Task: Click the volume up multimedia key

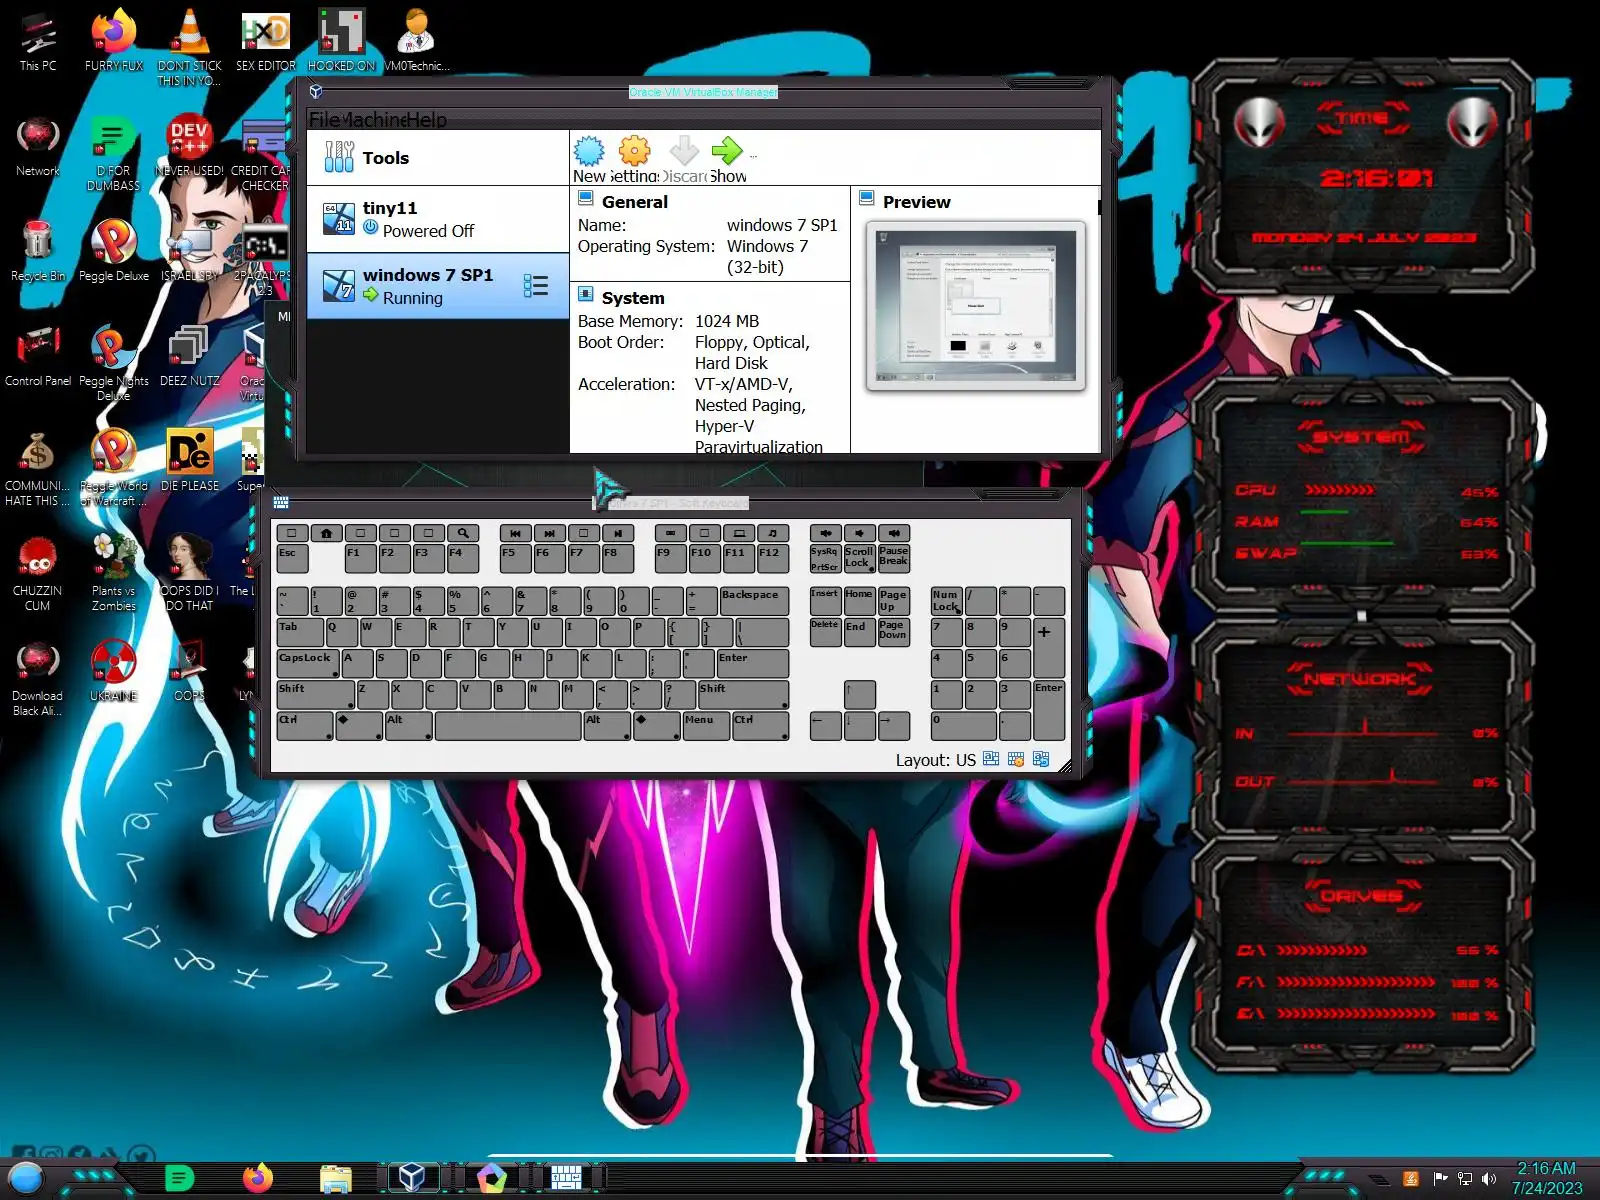Action: (x=894, y=533)
